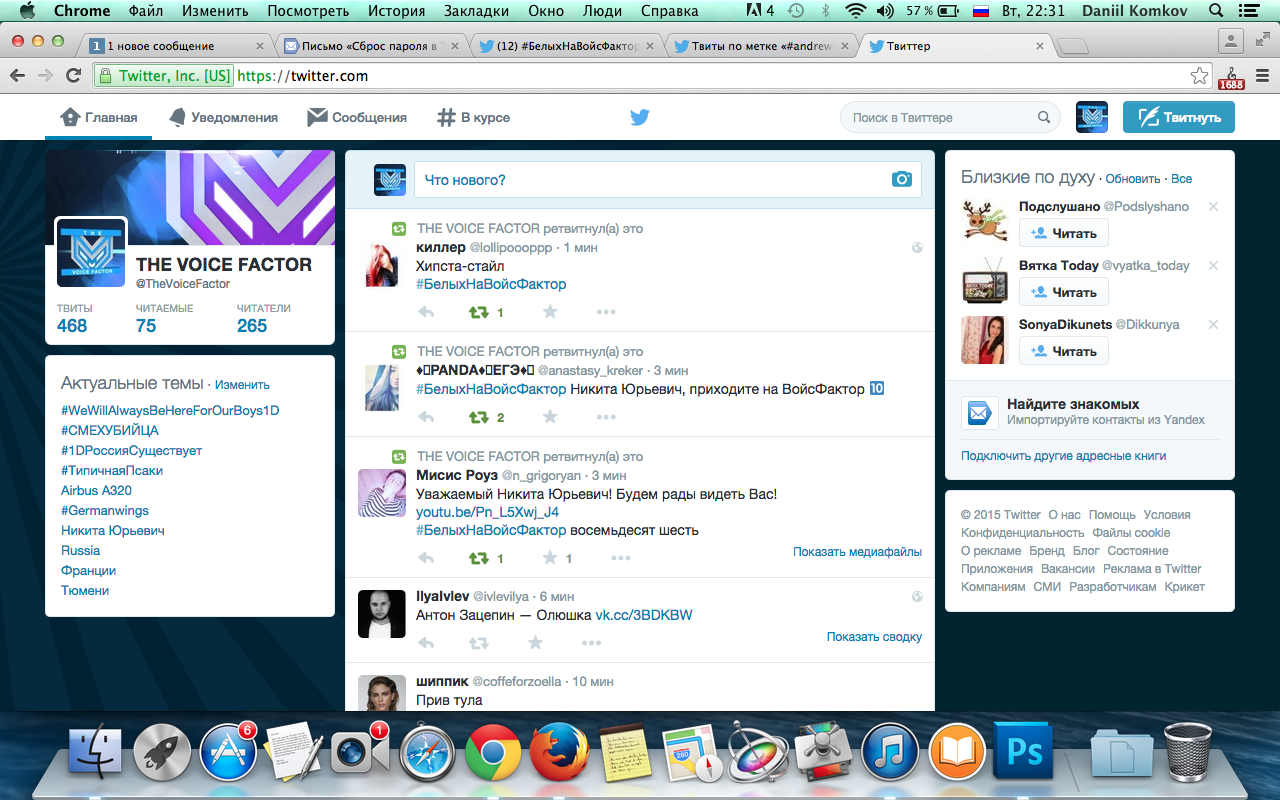Follow SonyaDikunets with Читать button
1280x800 pixels.
pyautogui.click(x=1064, y=351)
